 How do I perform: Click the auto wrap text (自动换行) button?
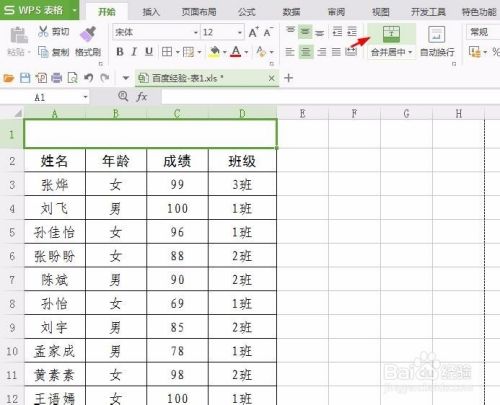point(437,42)
